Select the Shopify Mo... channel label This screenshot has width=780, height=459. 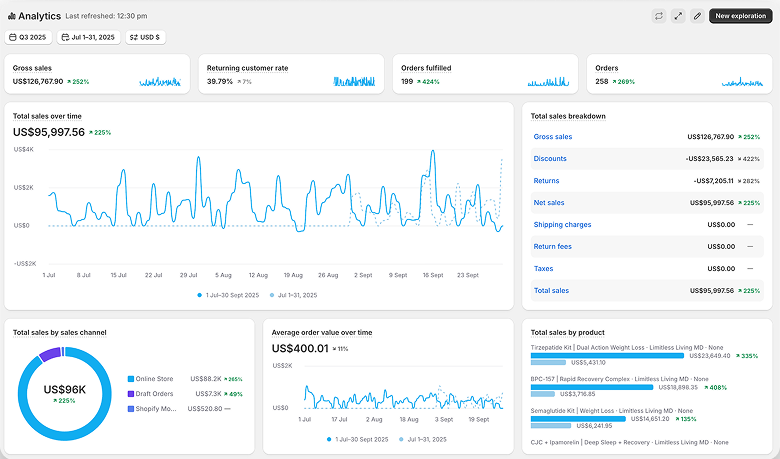(156, 409)
